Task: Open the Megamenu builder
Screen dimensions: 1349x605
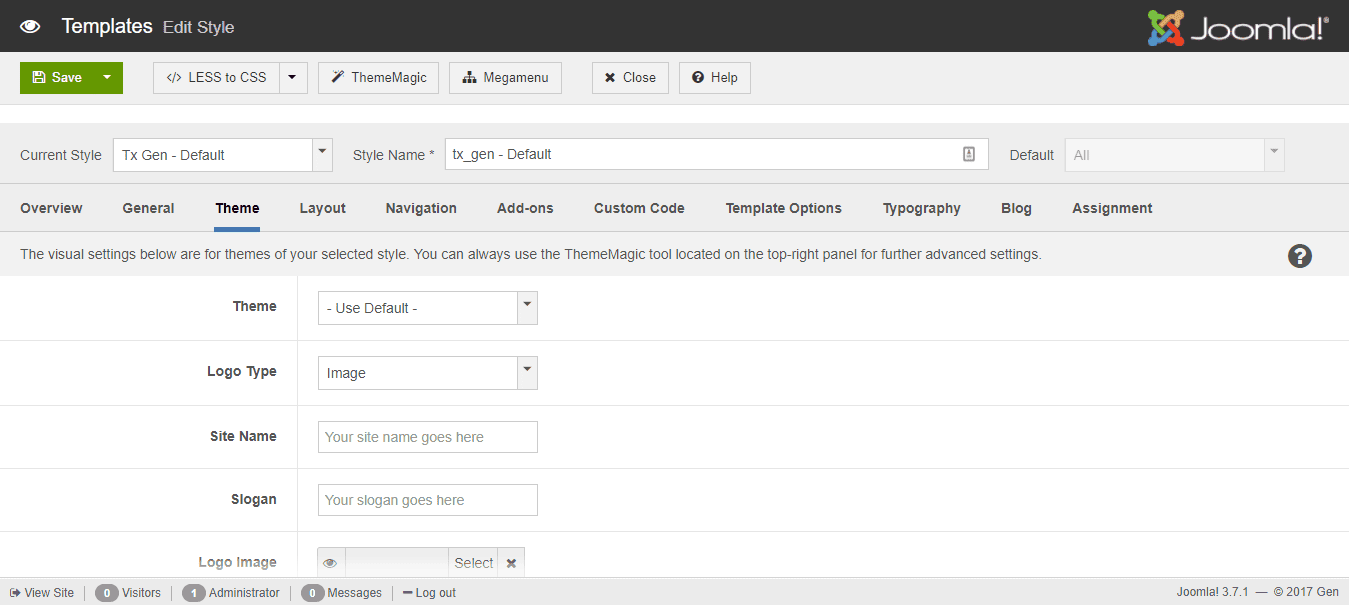Action: tap(505, 77)
